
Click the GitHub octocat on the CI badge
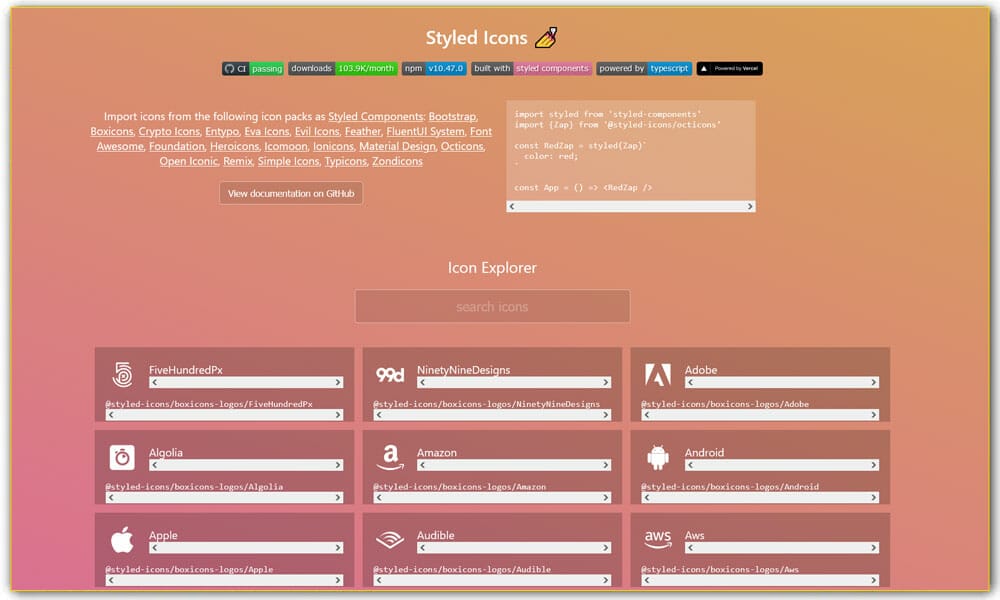[231, 69]
